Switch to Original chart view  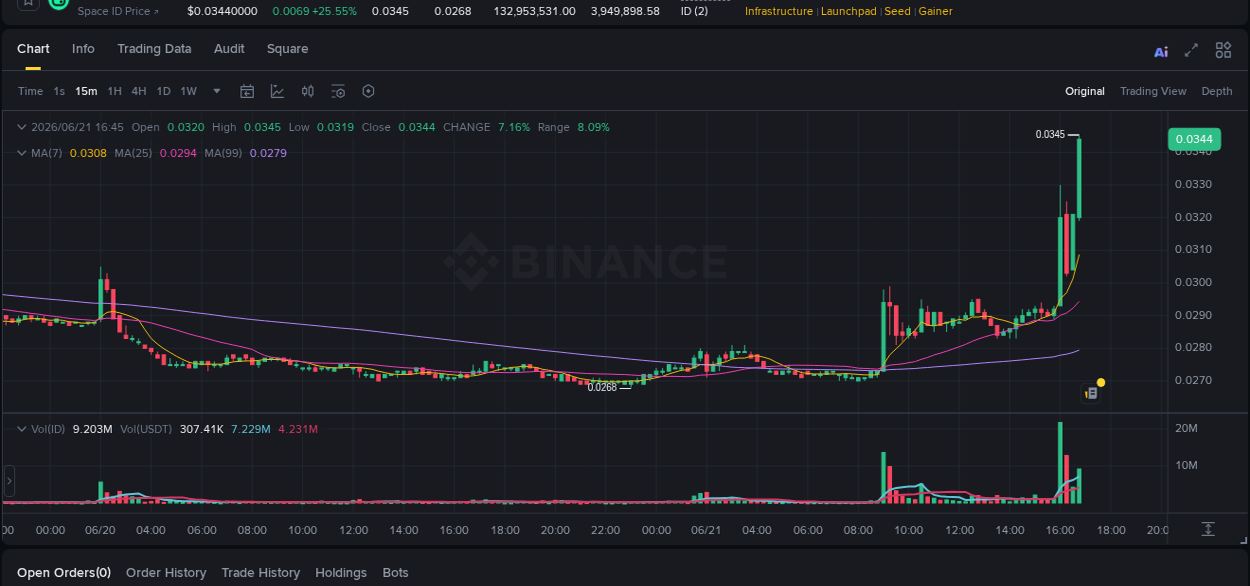[1085, 91]
